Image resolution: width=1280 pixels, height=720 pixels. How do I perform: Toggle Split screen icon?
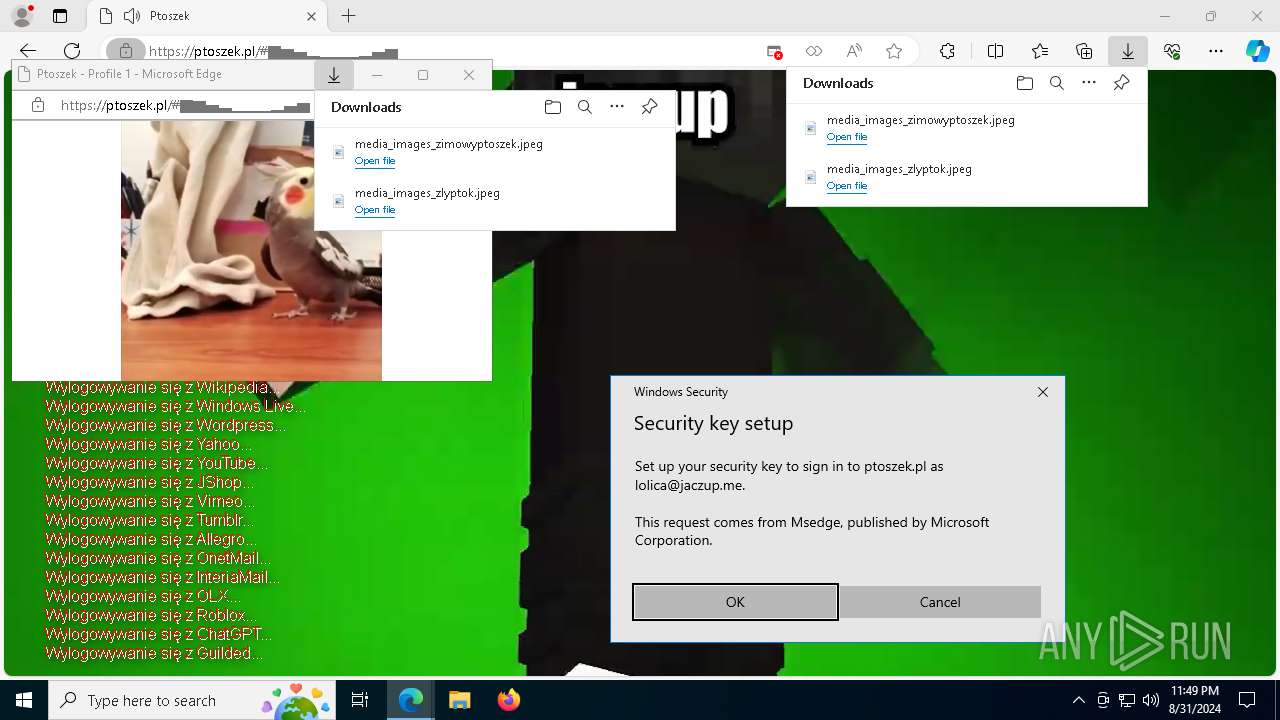(995, 51)
